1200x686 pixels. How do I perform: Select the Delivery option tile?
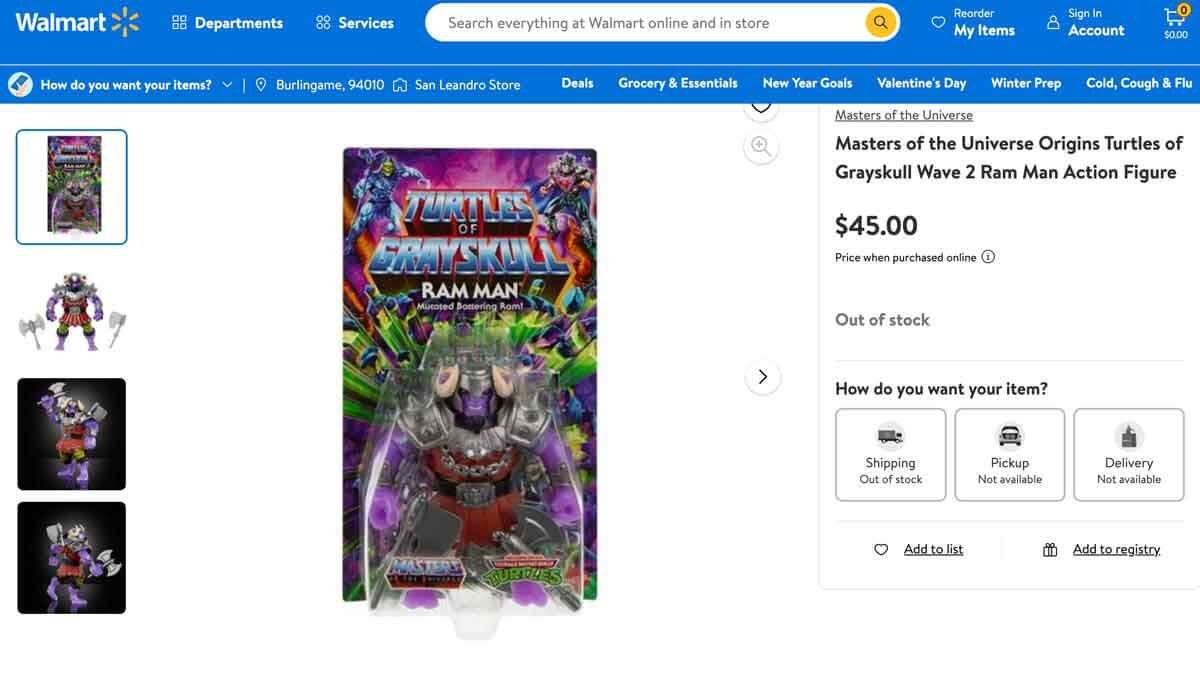click(1128, 454)
